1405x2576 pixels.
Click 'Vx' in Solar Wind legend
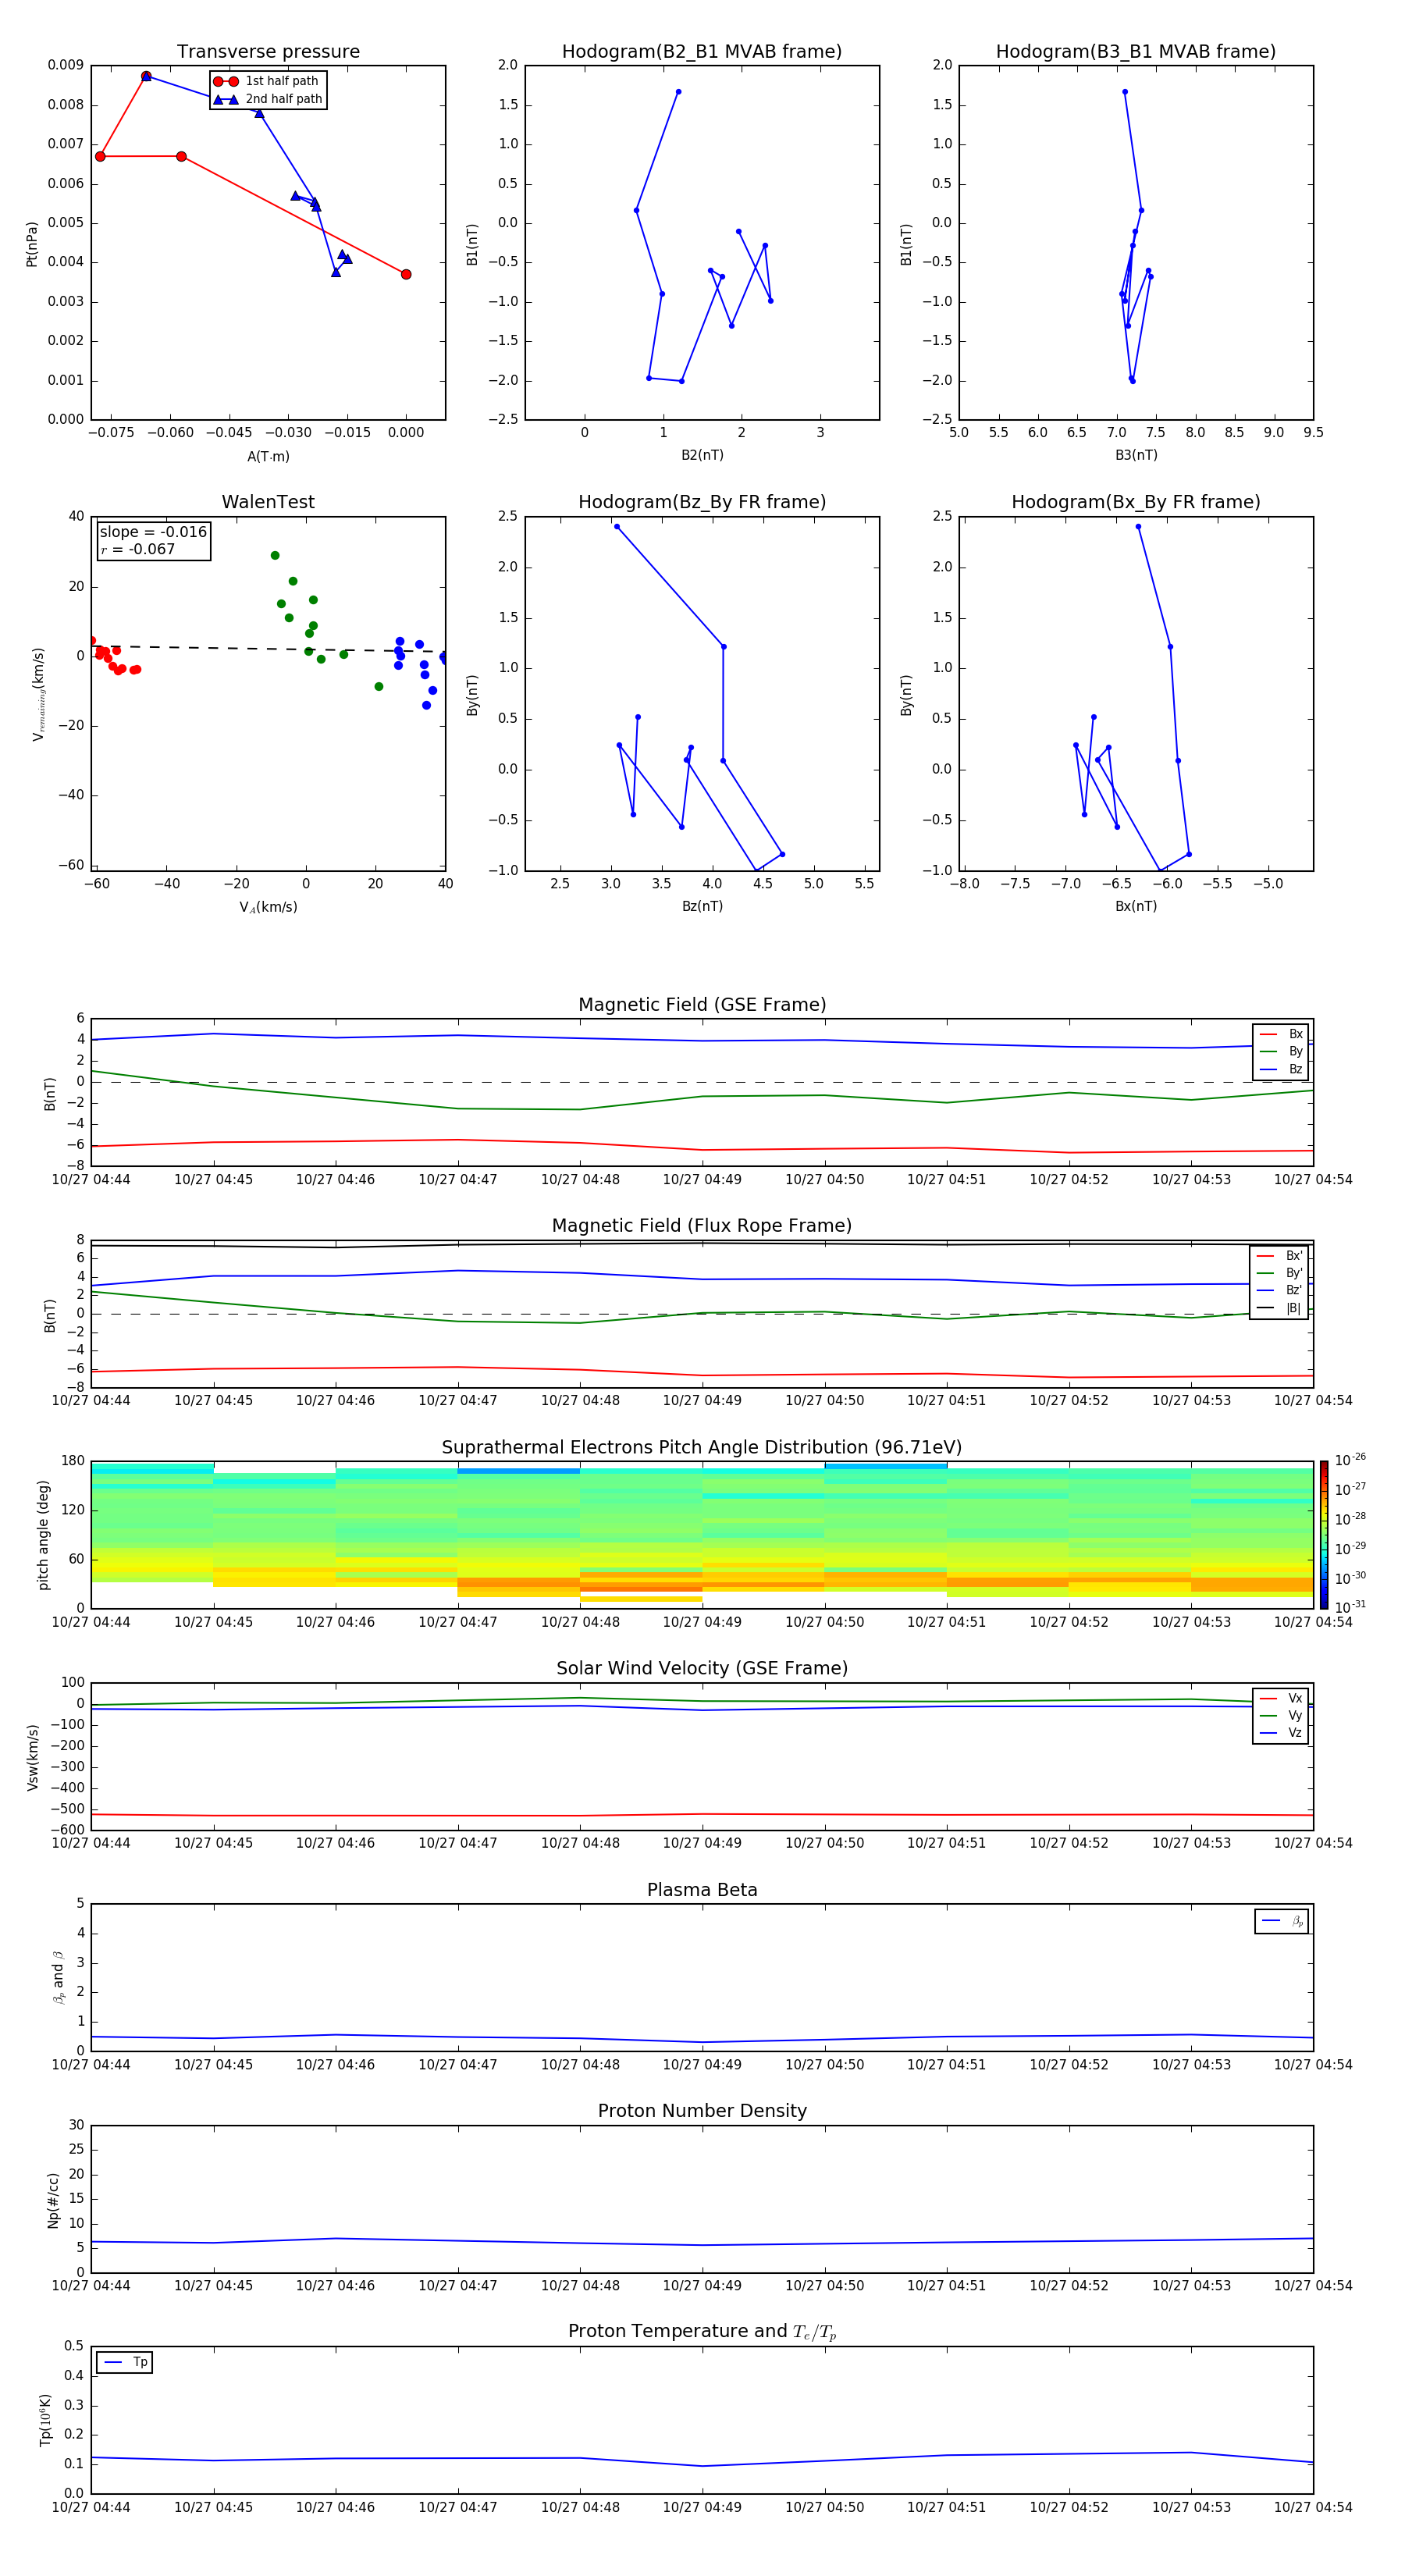(1282, 1699)
